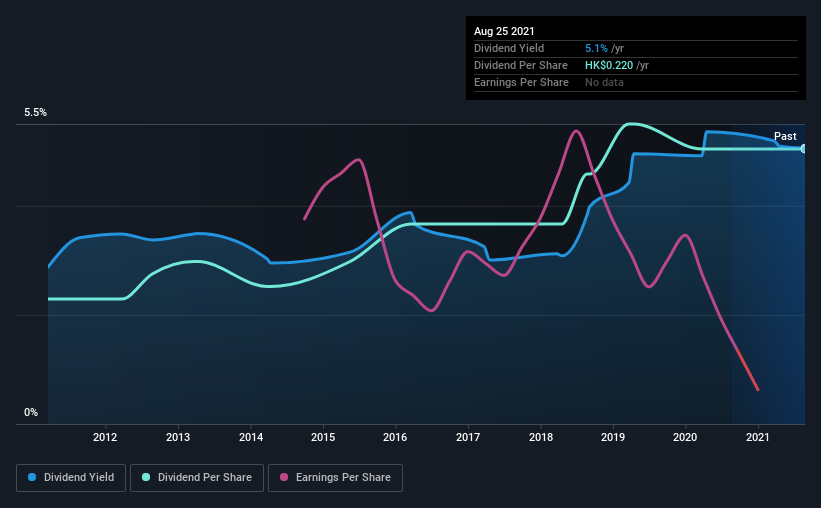Click the HK$0.220 dividend per share value
Image resolution: width=821 pixels, height=508 pixels.
coord(609,65)
